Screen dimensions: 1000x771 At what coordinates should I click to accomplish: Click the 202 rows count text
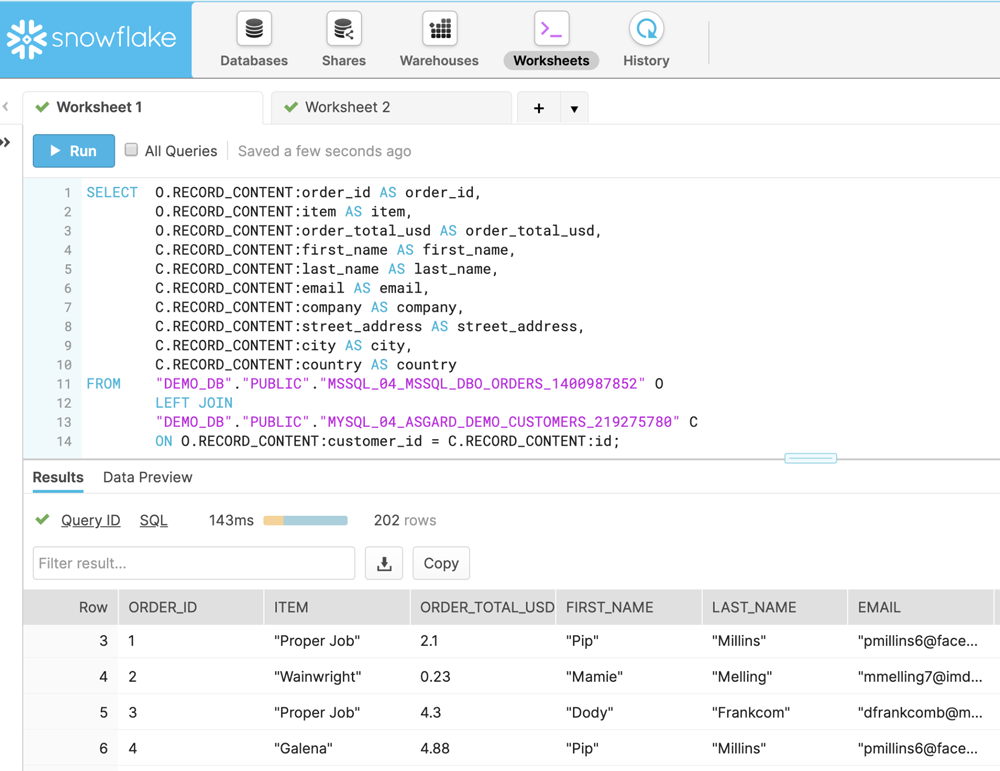[x=405, y=520]
